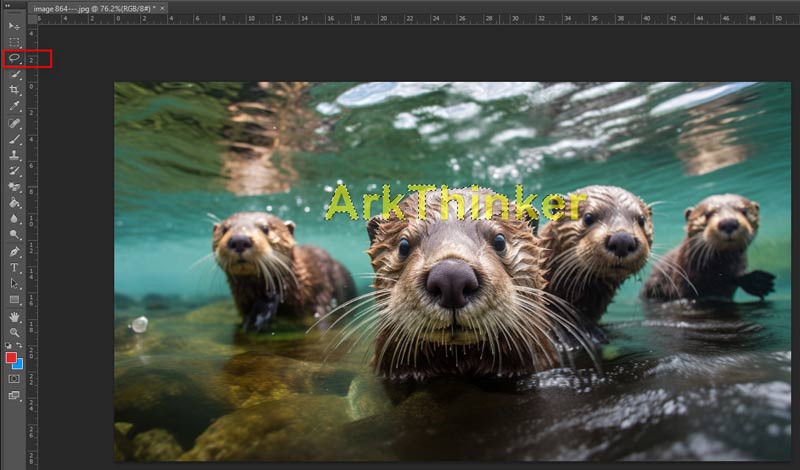The width and height of the screenshot is (800, 470).
Task: Select the Path Selection tool
Action: tap(14, 284)
